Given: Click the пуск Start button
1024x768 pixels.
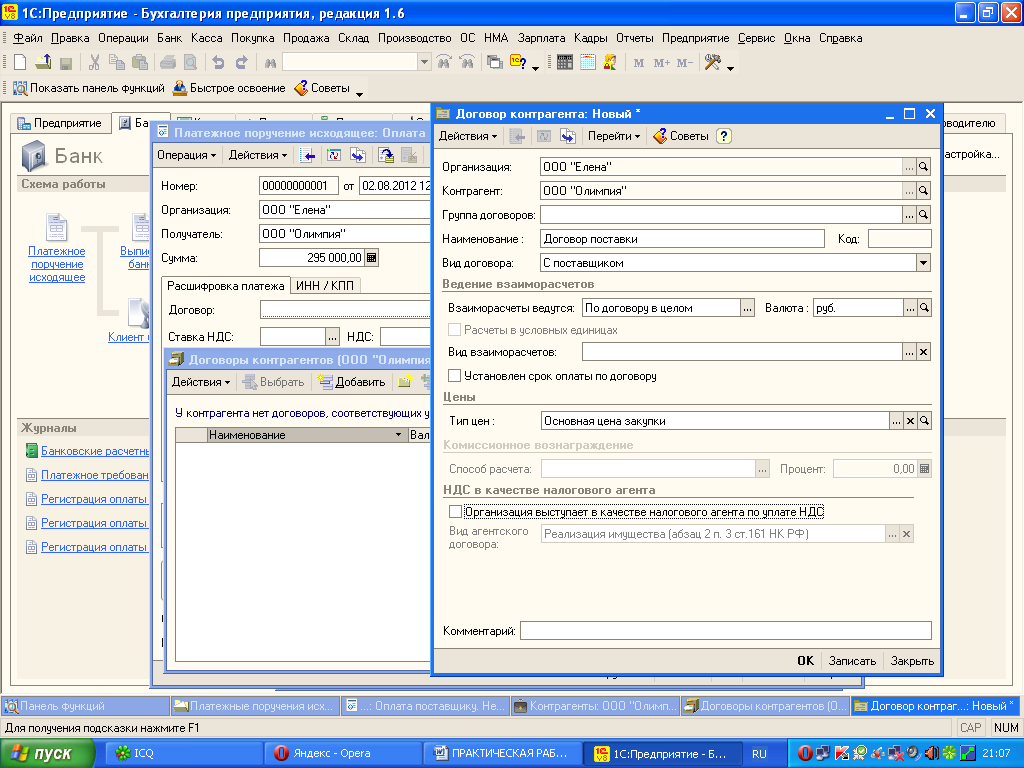Looking at the screenshot, I should [x=46, y=753].
